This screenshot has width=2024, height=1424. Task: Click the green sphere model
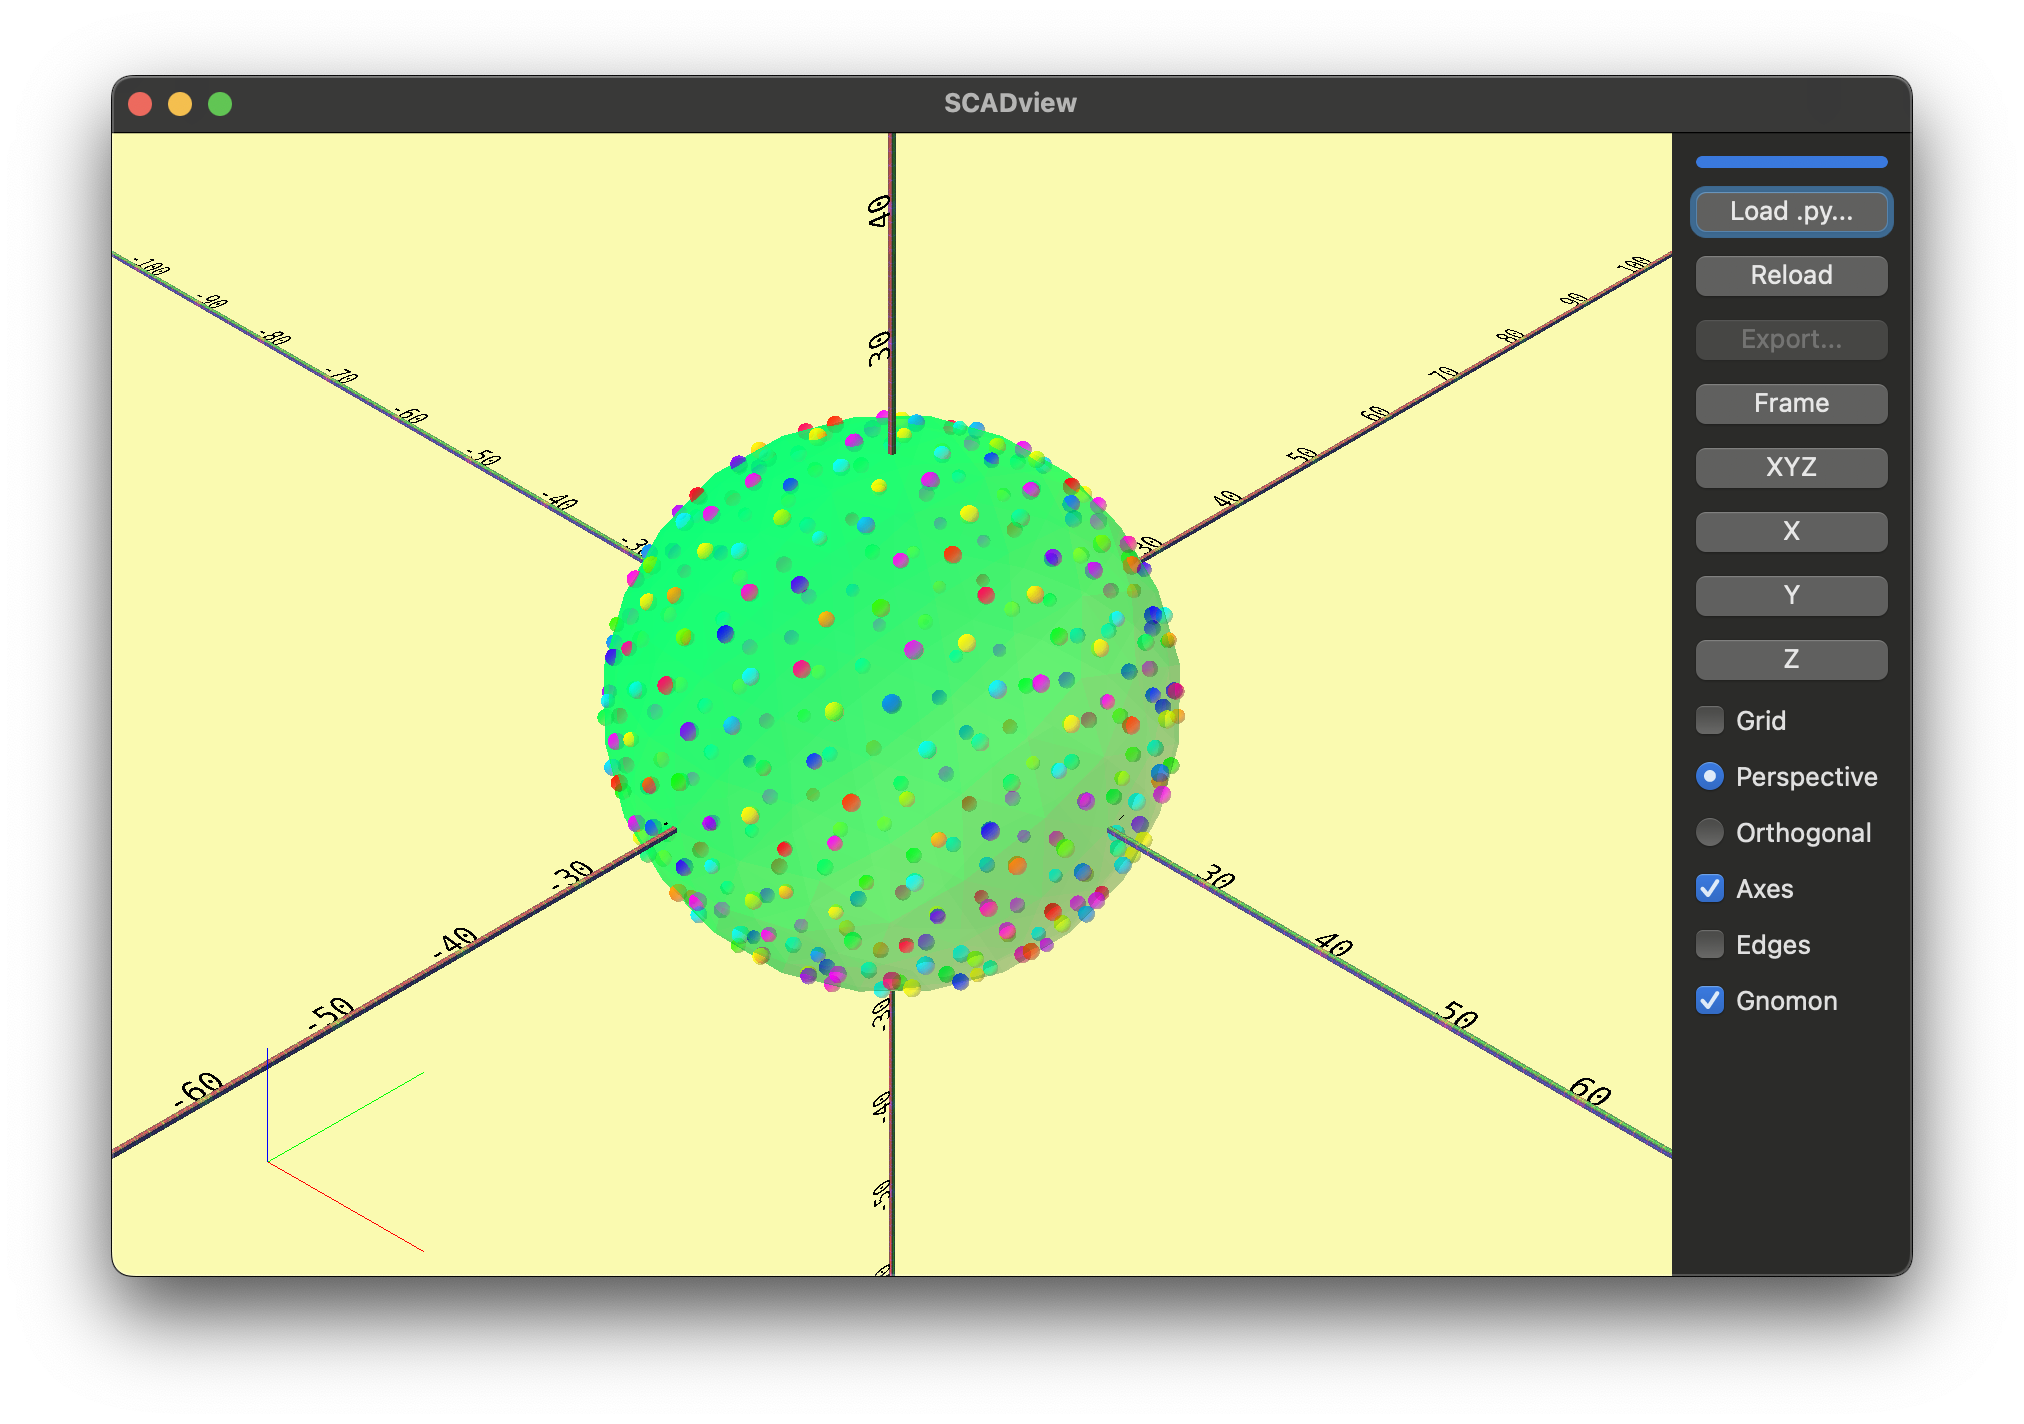pos(890,700)
